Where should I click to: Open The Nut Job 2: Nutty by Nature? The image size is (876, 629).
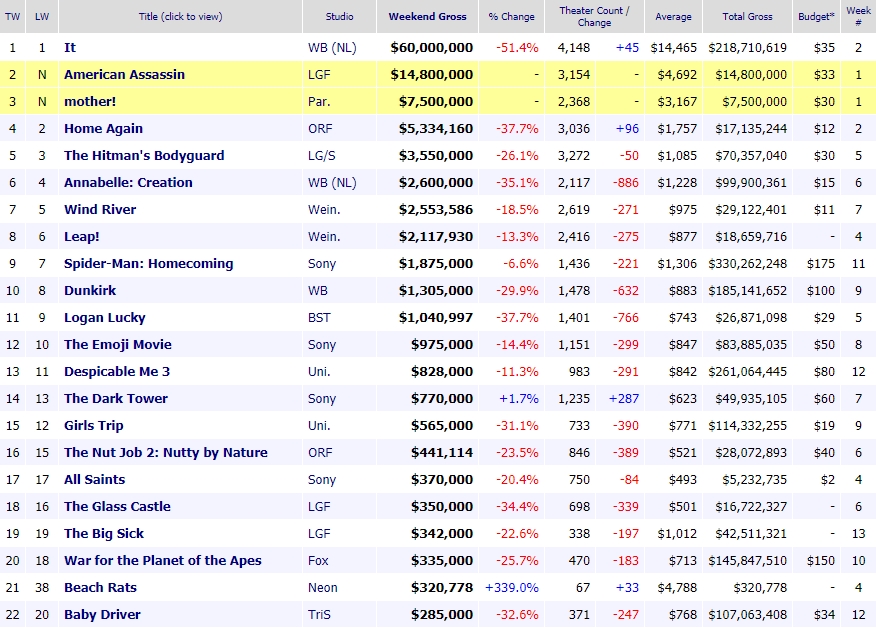coord(166,452)
